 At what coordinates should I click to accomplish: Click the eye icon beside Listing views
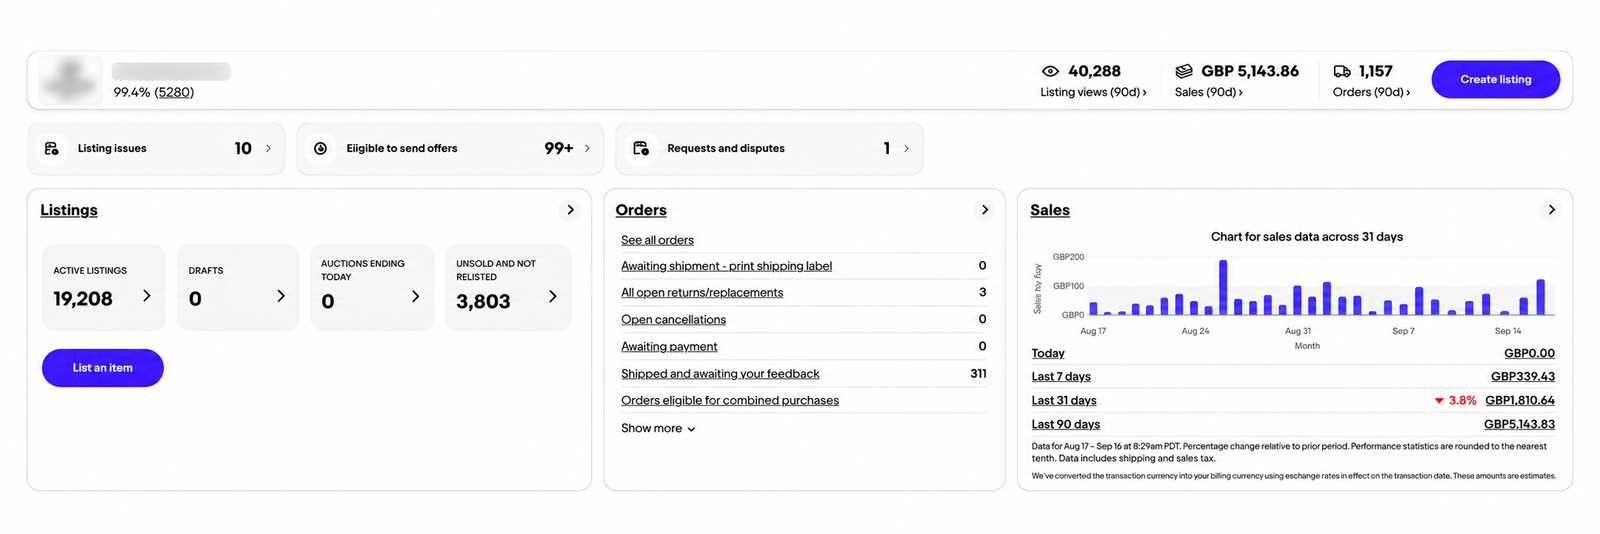coord(1050,71)
